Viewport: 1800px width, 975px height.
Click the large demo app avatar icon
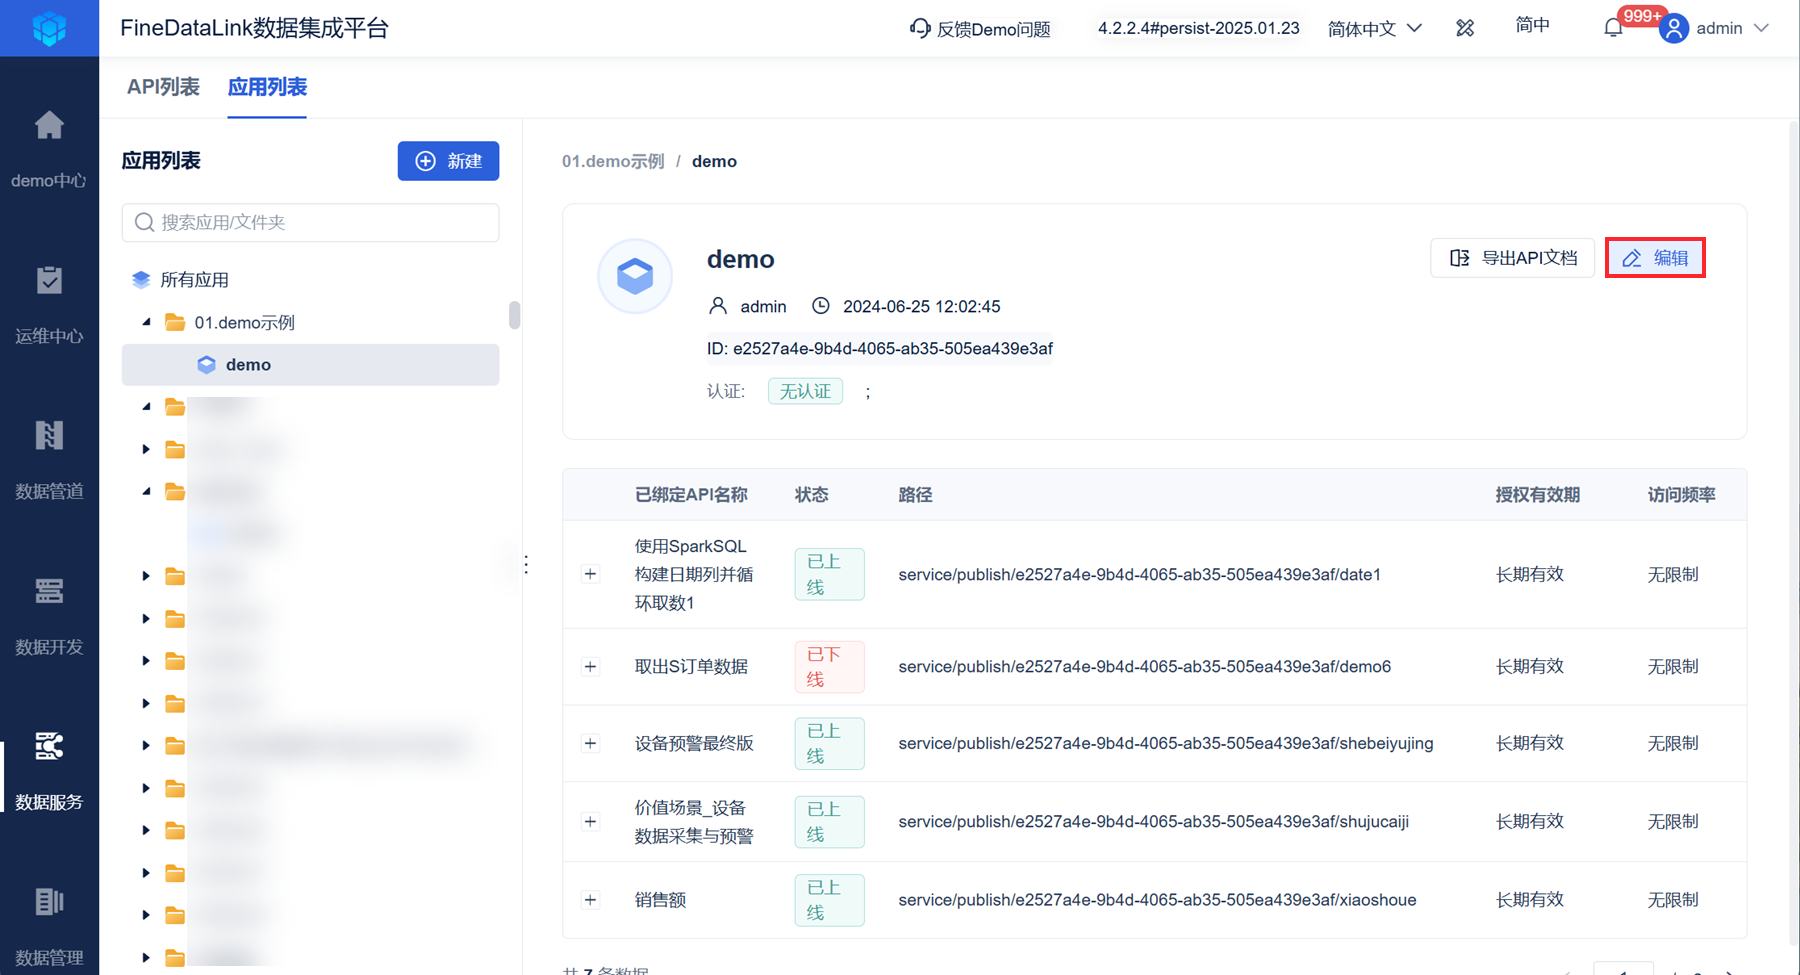(635, 276)
